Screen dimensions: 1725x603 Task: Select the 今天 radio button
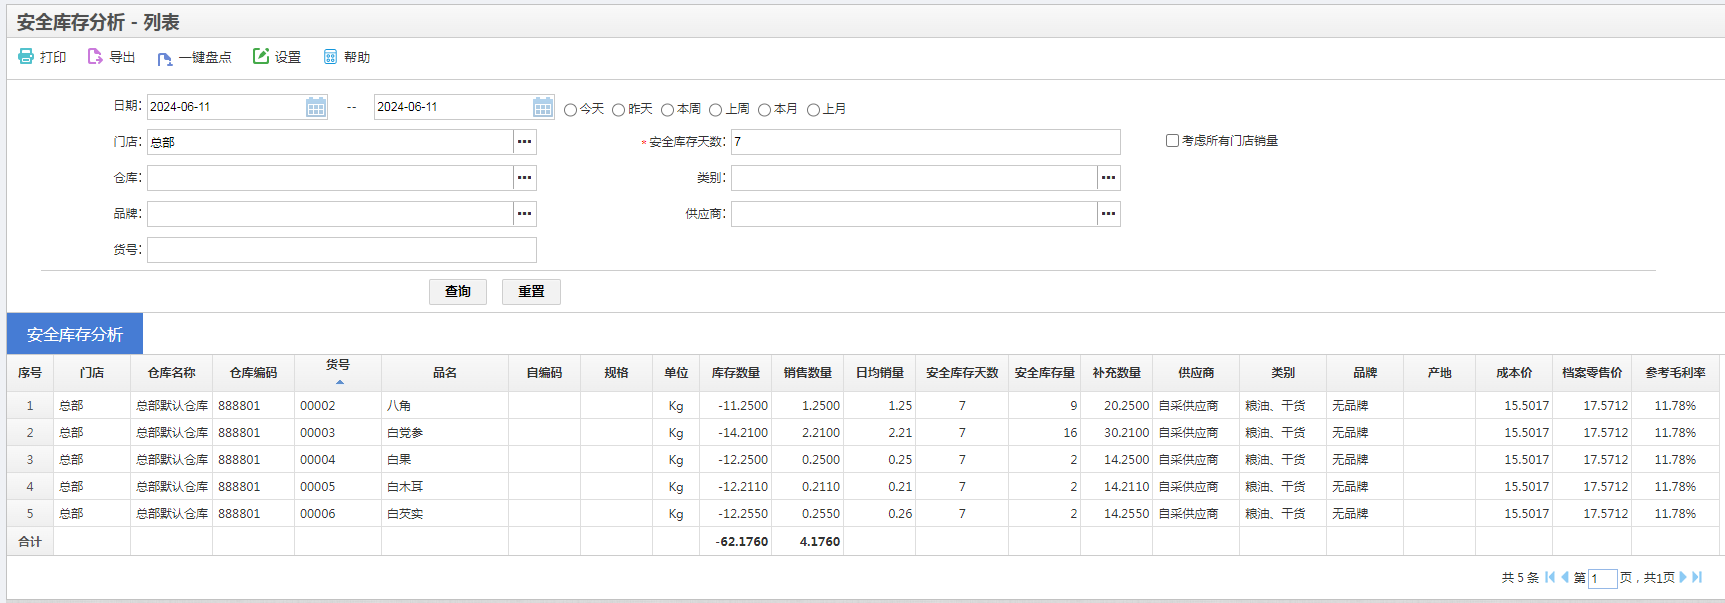pyautogui.click(x=570, y=110)
